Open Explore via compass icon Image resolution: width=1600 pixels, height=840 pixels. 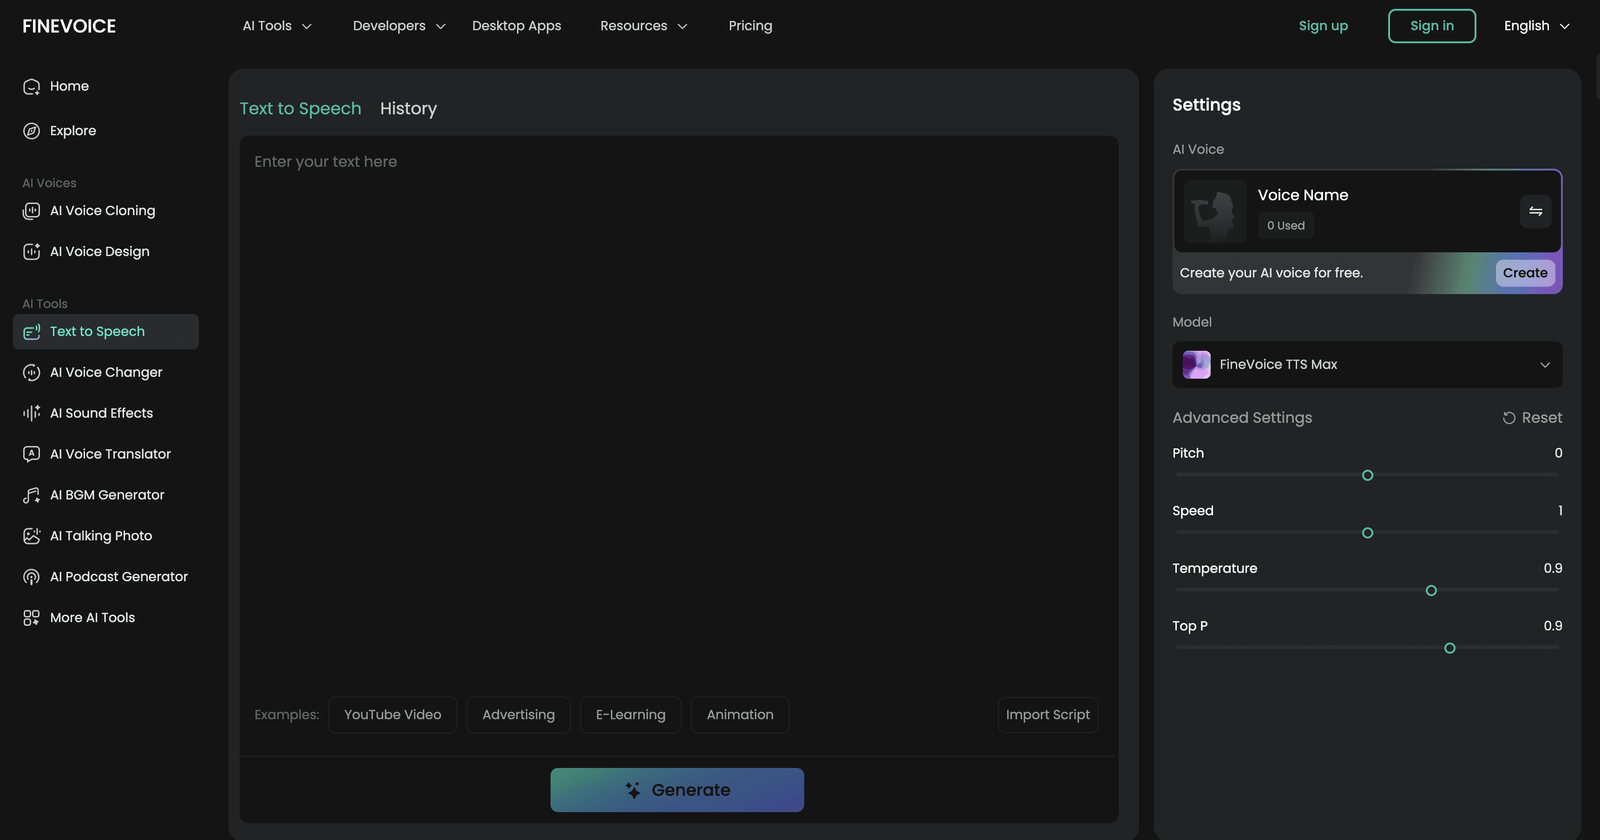31,131
